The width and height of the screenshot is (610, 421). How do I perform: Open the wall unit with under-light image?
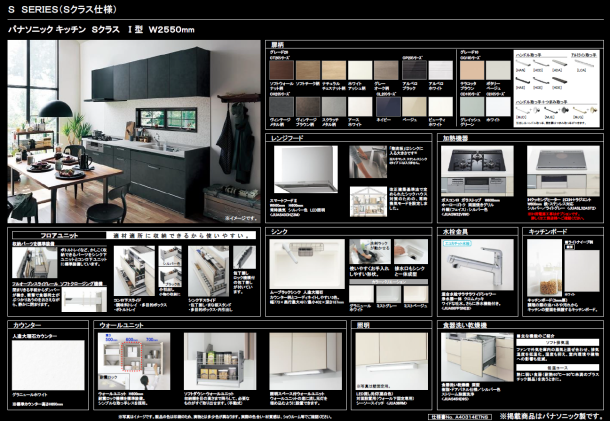(x=306, y=361)
